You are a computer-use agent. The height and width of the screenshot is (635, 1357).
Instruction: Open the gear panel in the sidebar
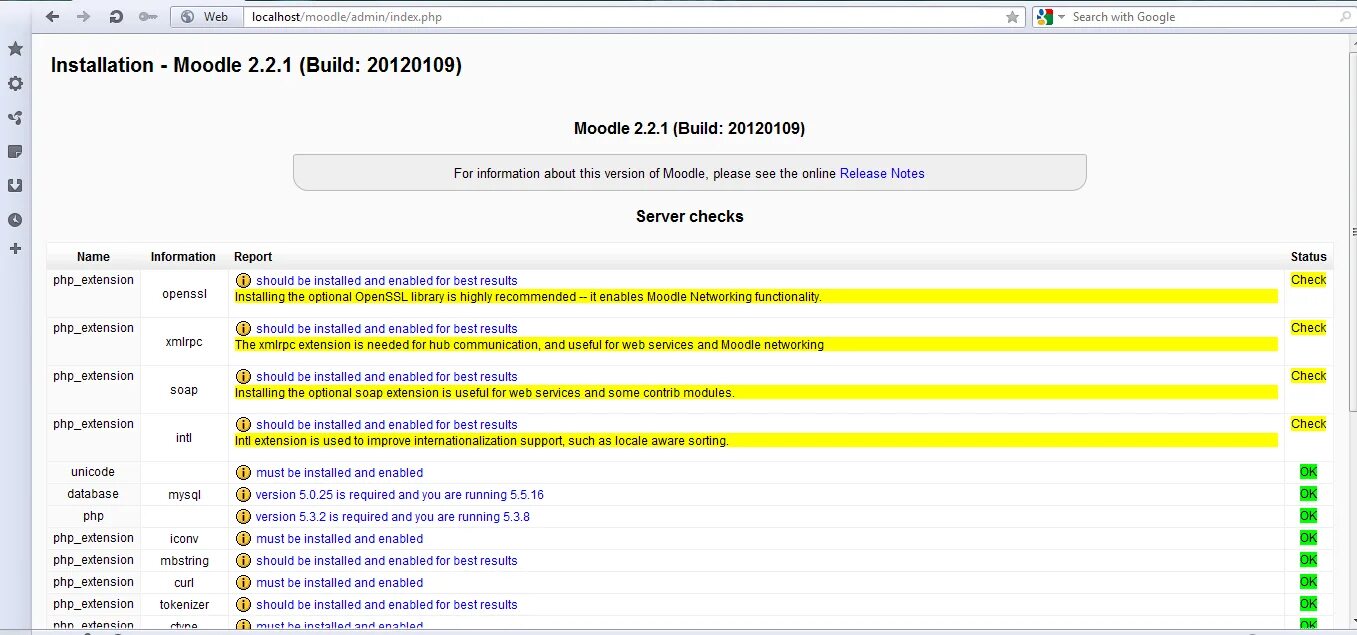(x=15, y=83)
